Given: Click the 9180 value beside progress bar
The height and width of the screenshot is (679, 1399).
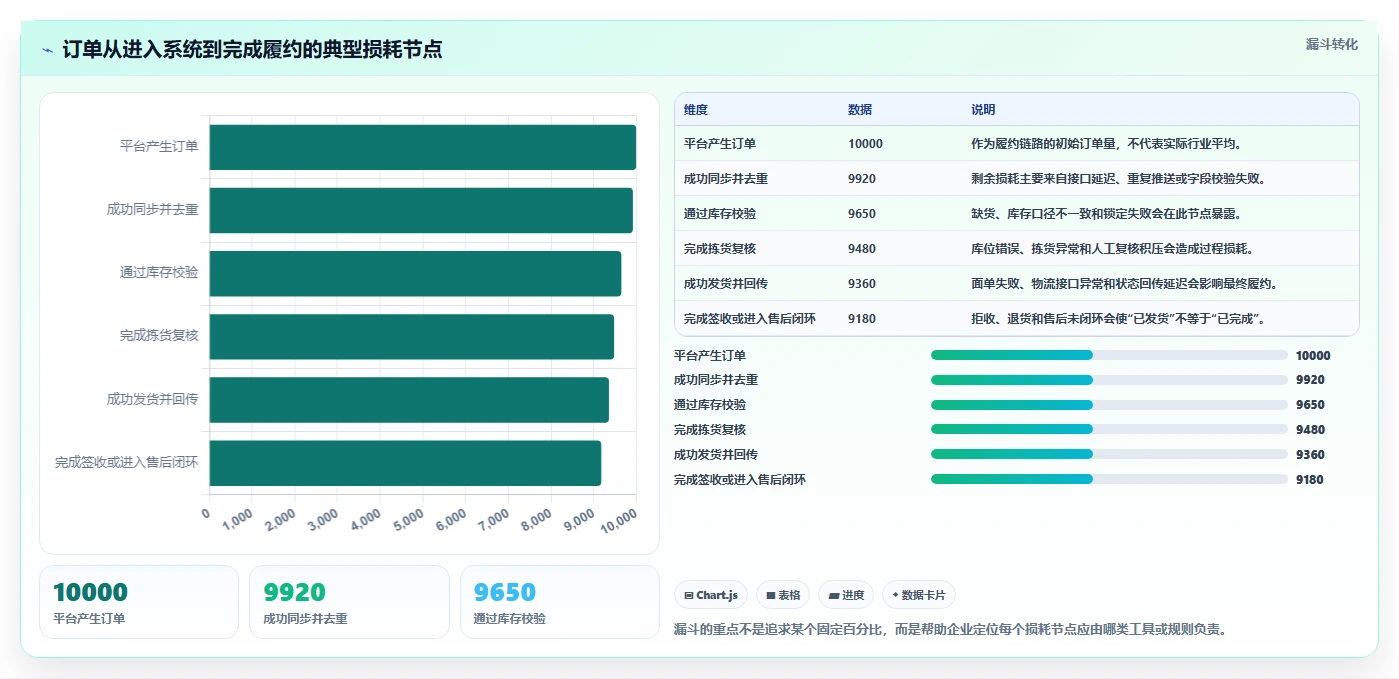Looking at the screenshot, I should point(1310,480).
